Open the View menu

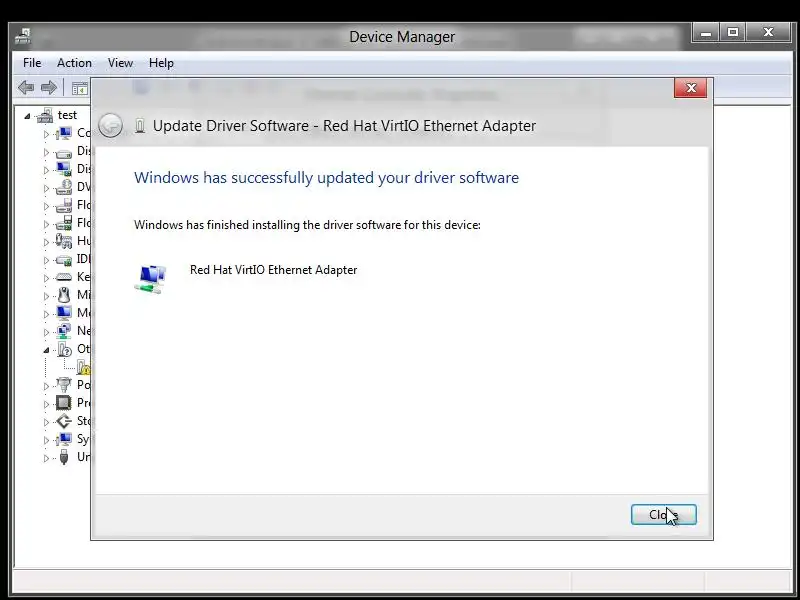tap(120, 63)
